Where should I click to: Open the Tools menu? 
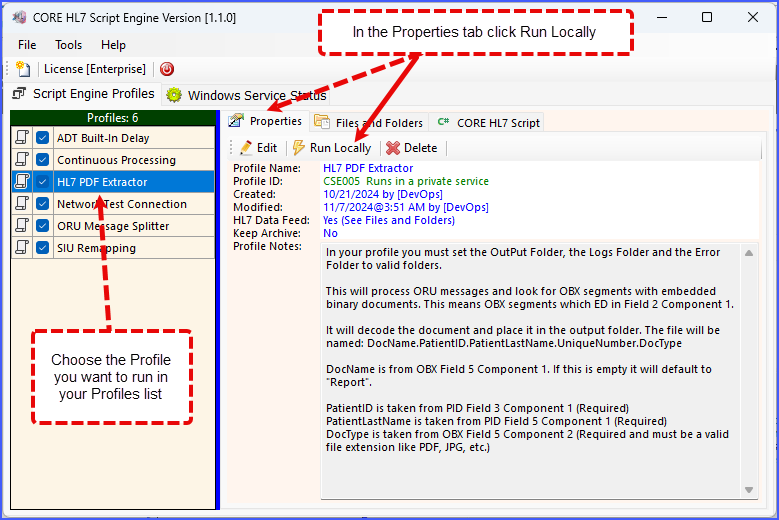click(x=69, y=45)
